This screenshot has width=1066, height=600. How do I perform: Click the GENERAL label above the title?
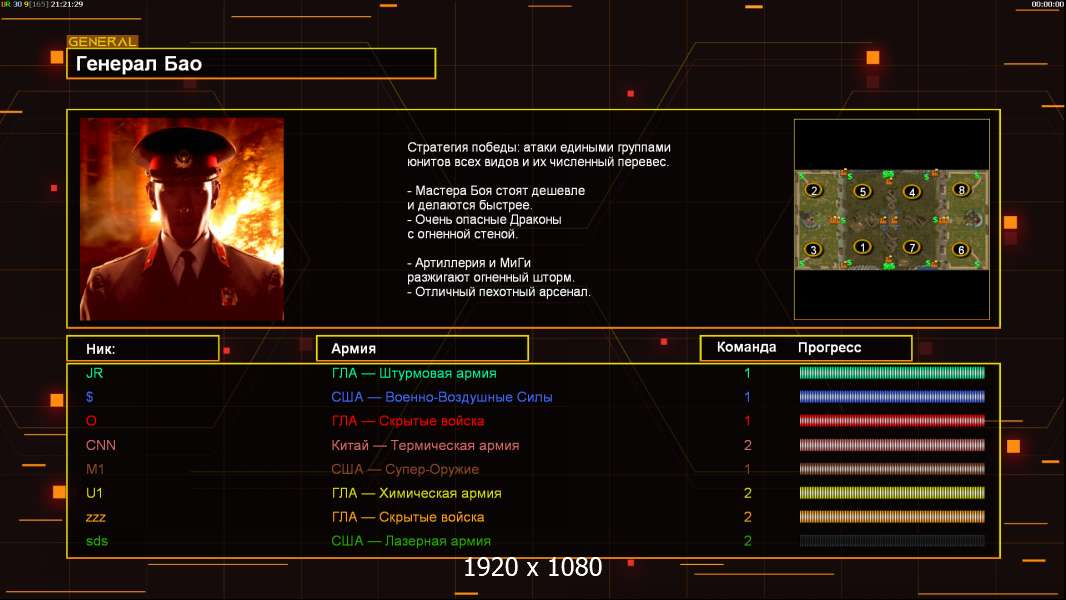pos(102,41)
